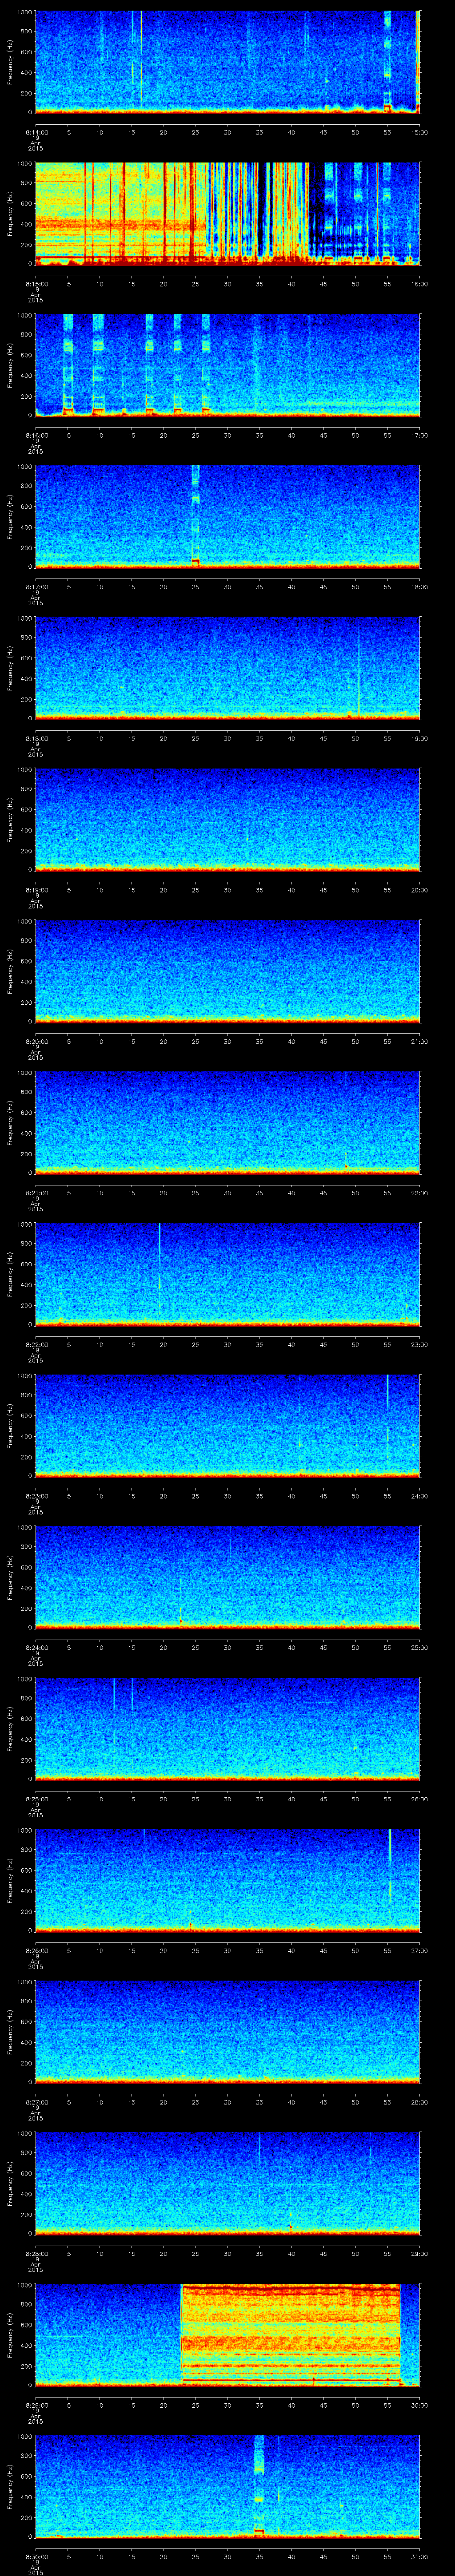Select the spectrogram plot starting at 8:17:00
This screenshot has width=455, height=2576.
(x=227, y=516)
